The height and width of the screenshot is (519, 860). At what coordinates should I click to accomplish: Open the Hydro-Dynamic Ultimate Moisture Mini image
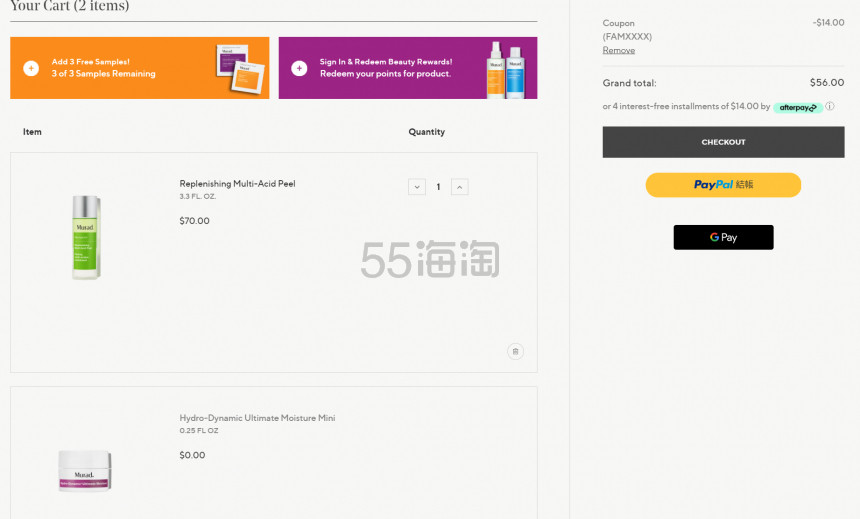(x=85, y=470)
